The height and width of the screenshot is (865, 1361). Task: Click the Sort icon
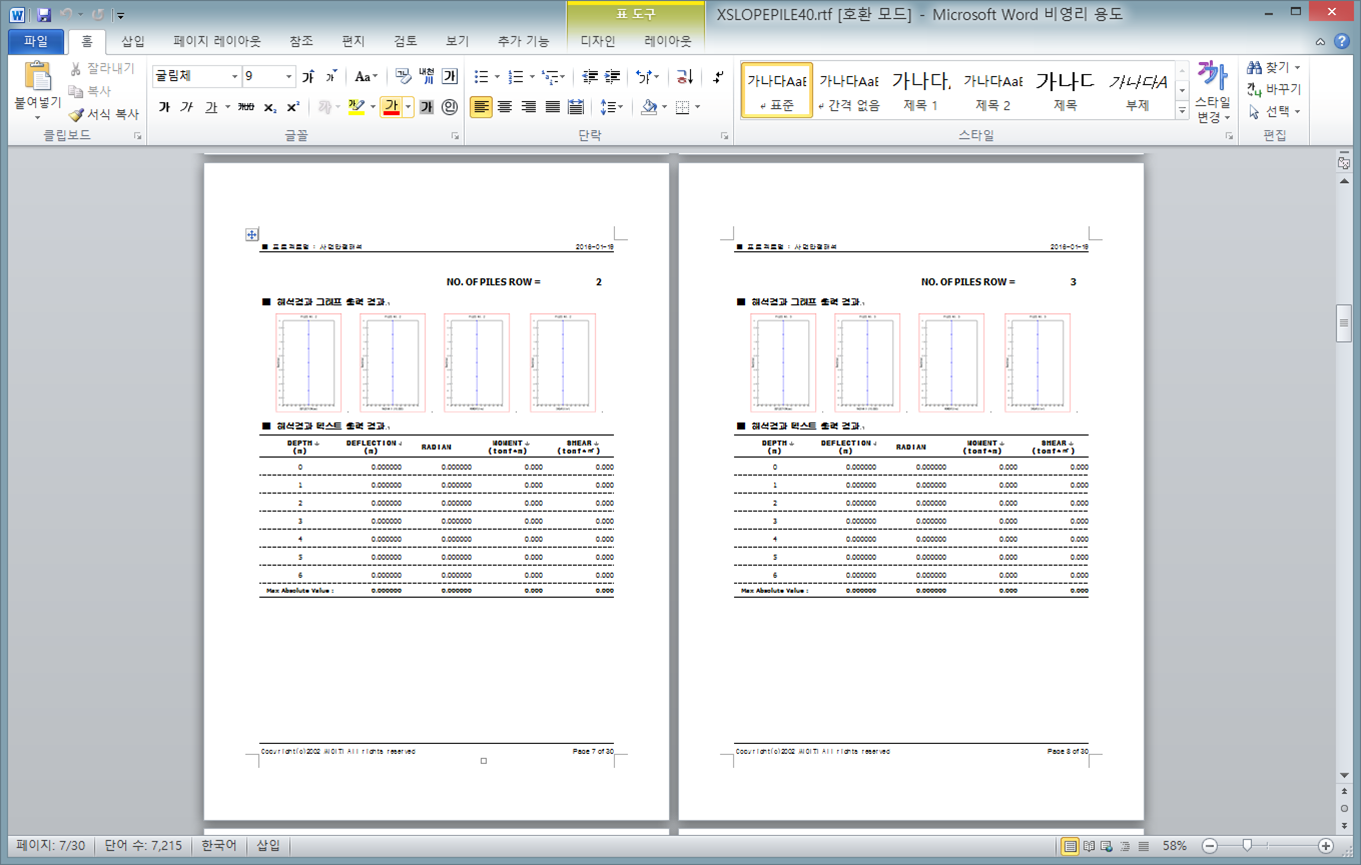point(684,77)
